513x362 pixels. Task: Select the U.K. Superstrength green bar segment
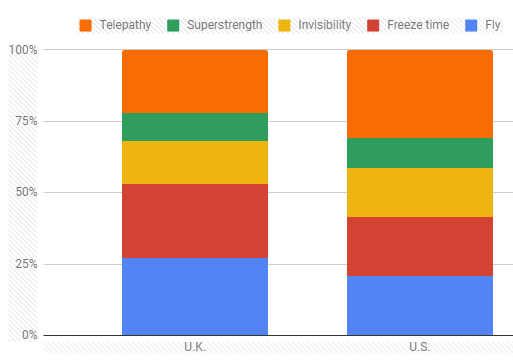(195, 127)
